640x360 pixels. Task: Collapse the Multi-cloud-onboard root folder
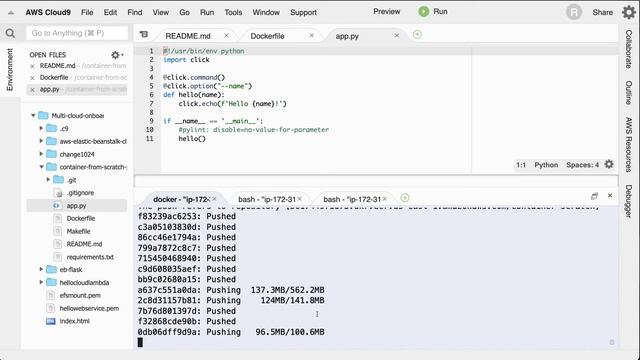click(x=33, y=116)
